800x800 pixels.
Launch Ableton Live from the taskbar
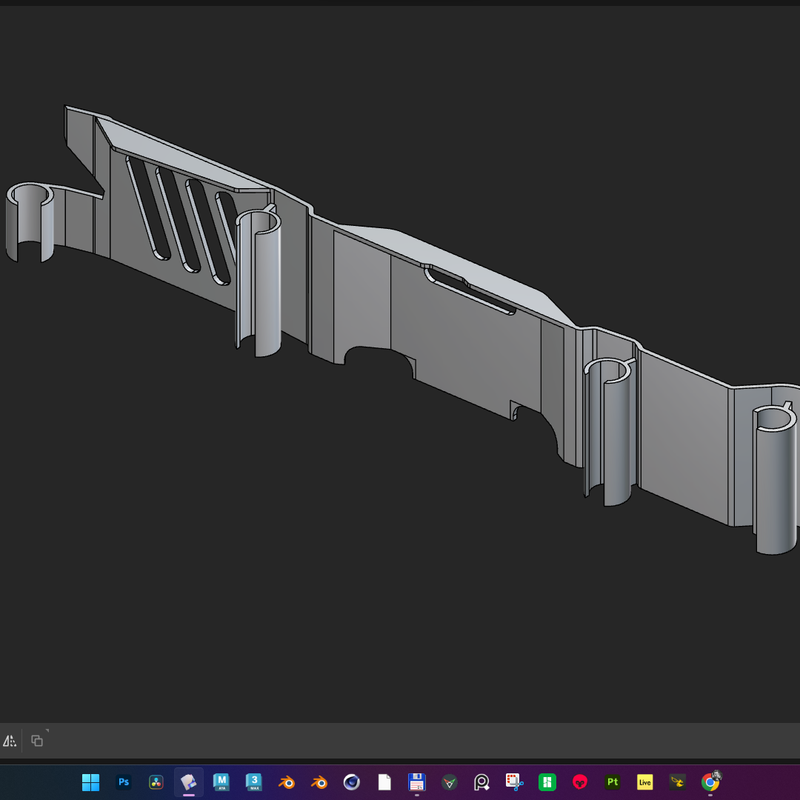645,782
